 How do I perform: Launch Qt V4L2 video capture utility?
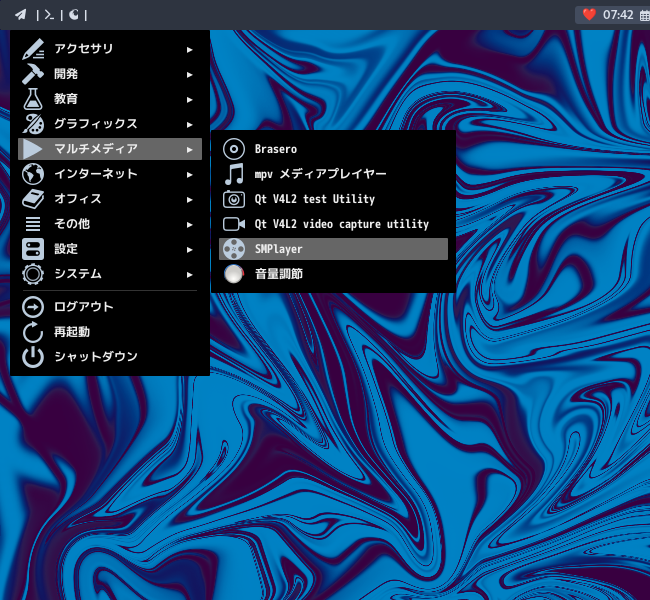click(x=333, y=224)
